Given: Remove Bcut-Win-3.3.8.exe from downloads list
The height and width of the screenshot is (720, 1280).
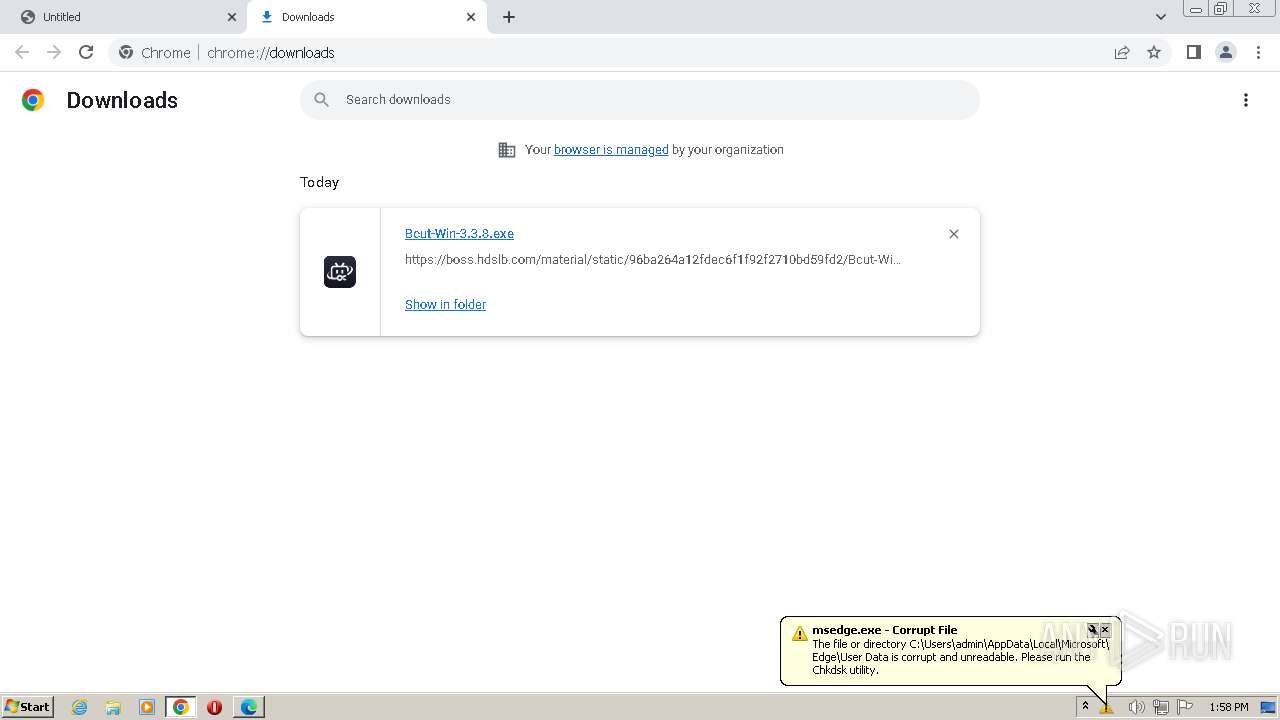Looking at the screenshot, I should click(x=954, y=234).
